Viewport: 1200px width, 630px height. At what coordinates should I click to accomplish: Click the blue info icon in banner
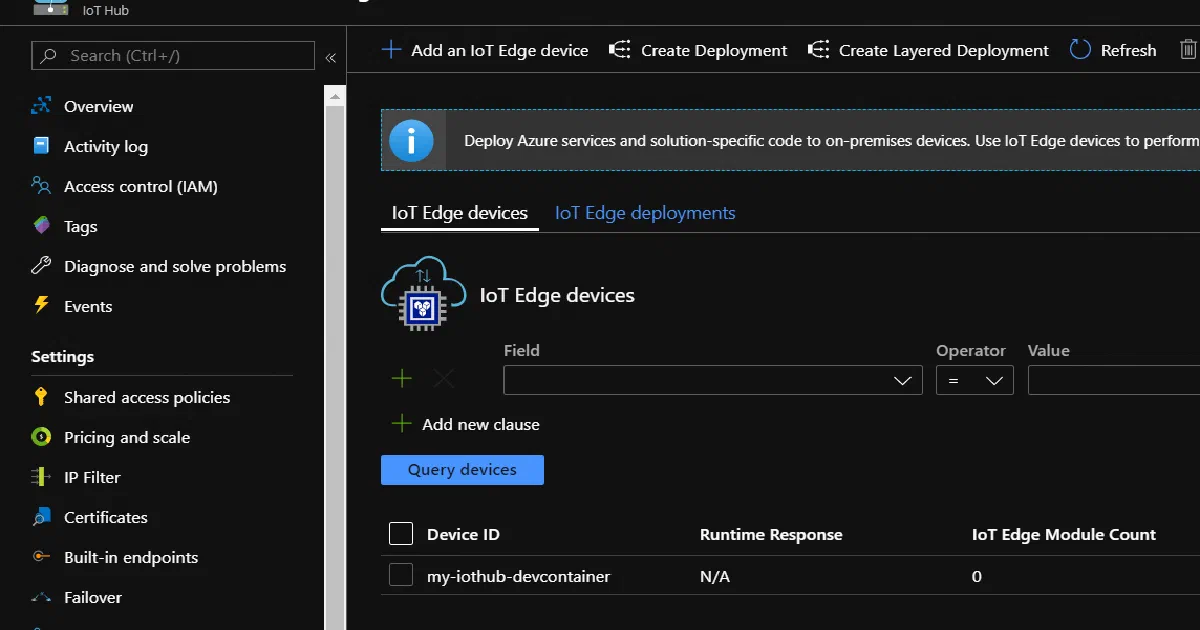tap(411, 141)
